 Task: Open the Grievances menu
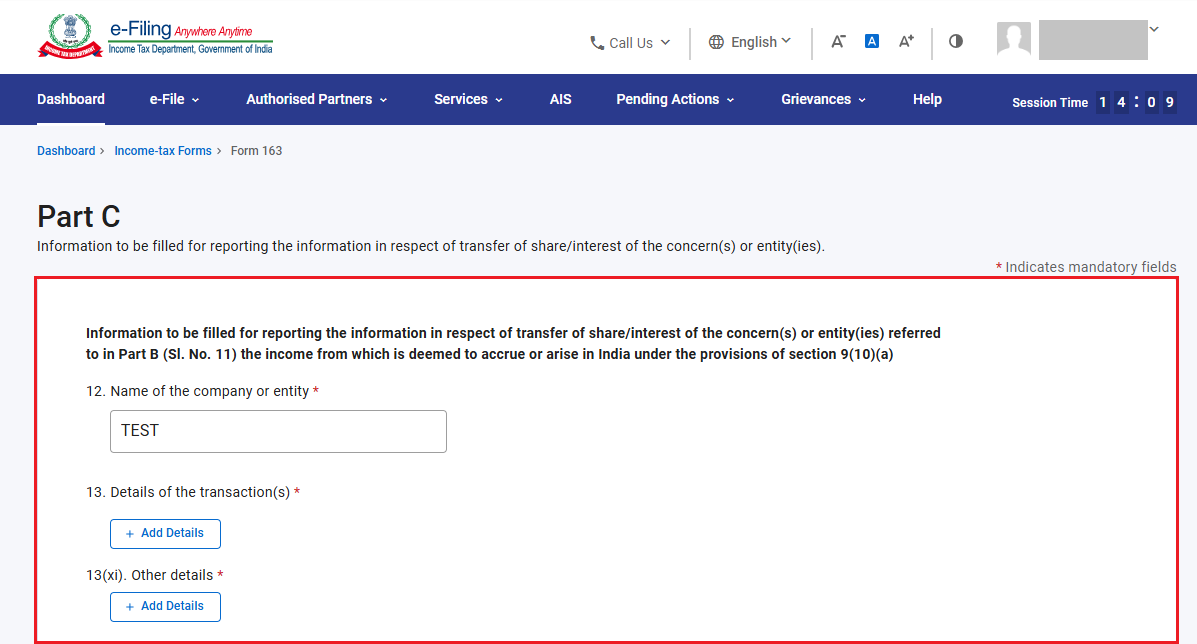(824, 99)
